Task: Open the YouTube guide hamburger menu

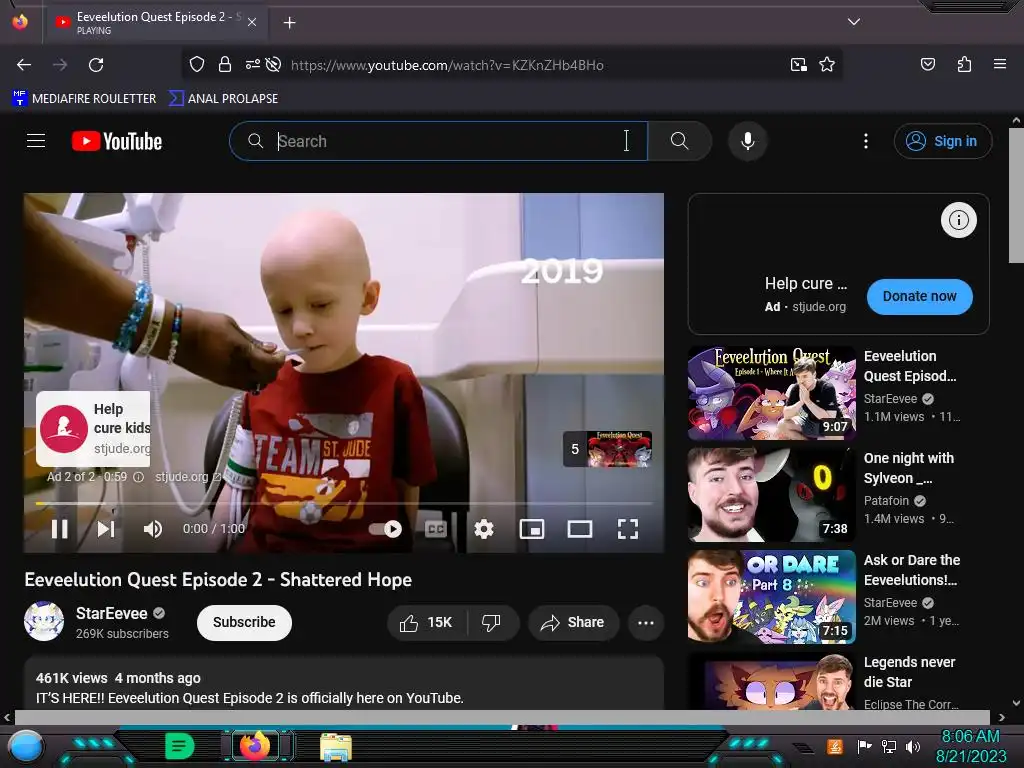Action: [36, 141]
